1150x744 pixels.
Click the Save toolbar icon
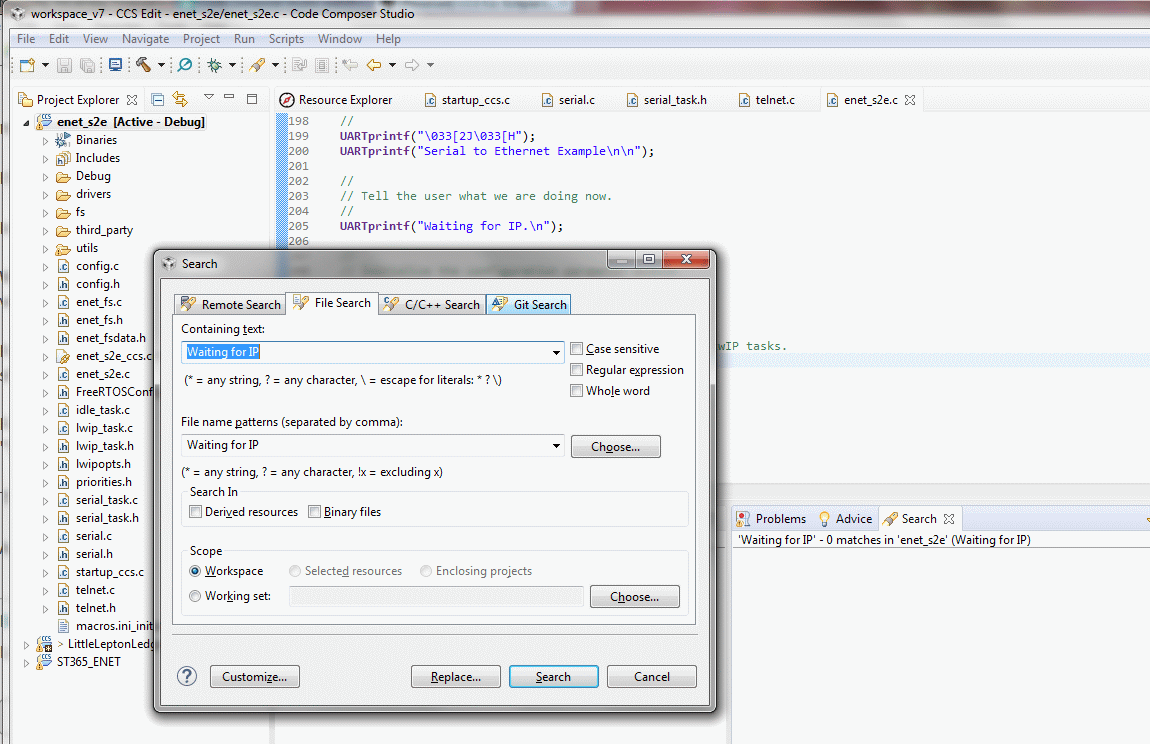(65, 65)
